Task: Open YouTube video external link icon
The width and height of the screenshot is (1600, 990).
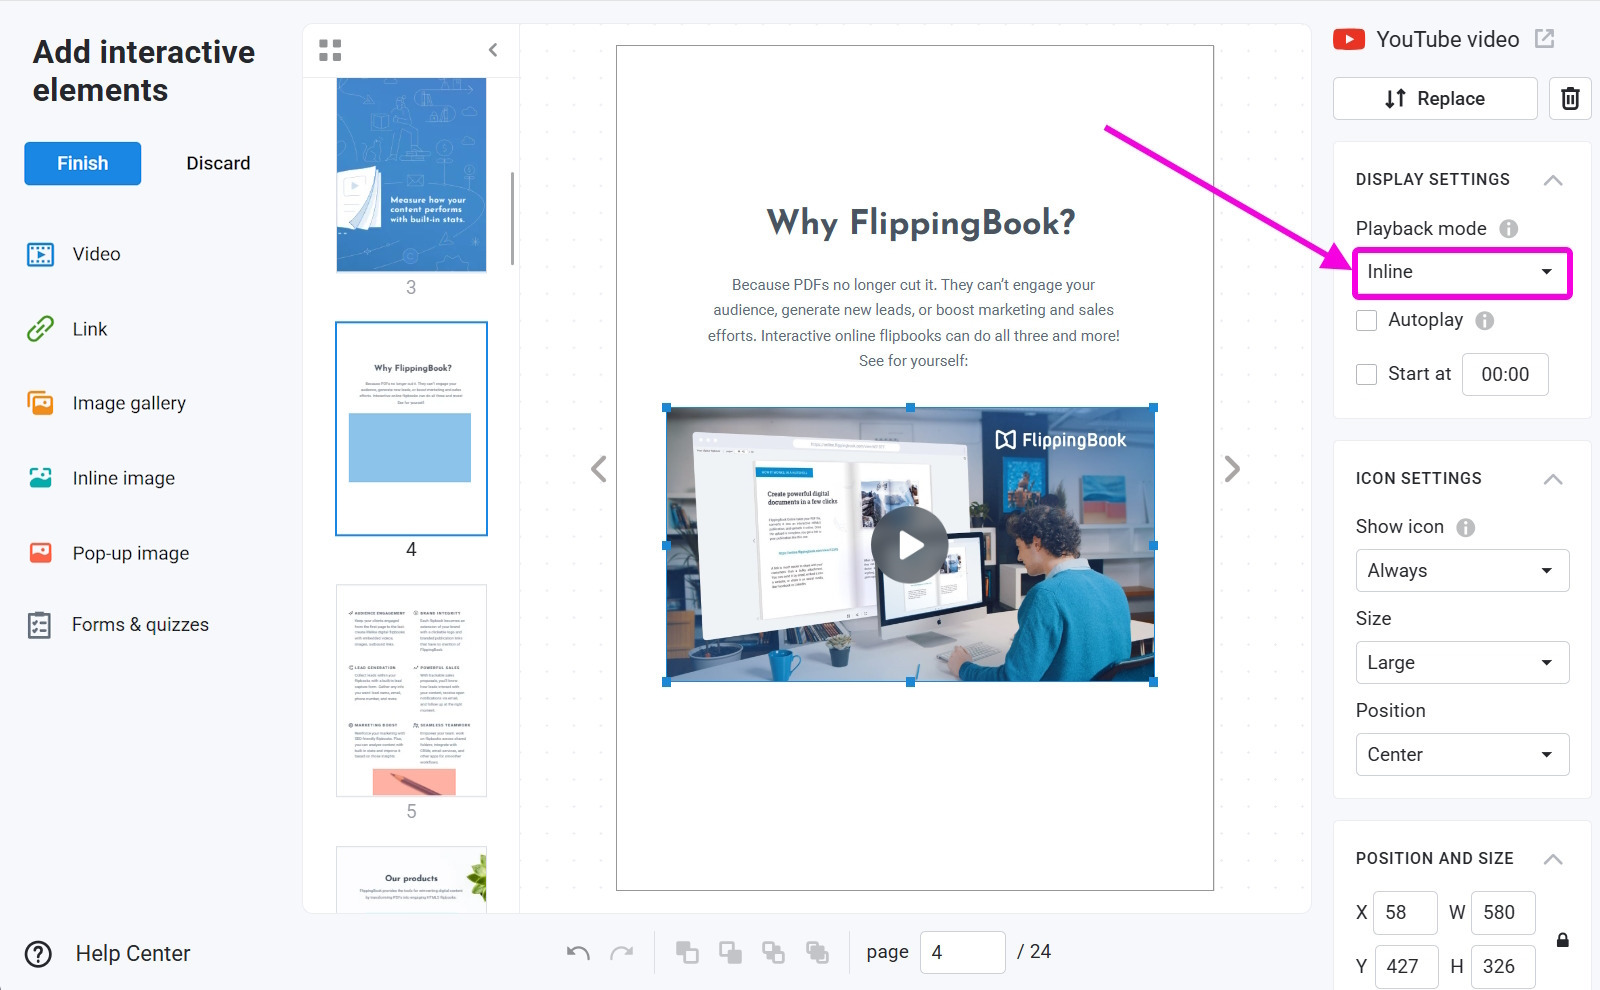Action: tap(1545, 39)
